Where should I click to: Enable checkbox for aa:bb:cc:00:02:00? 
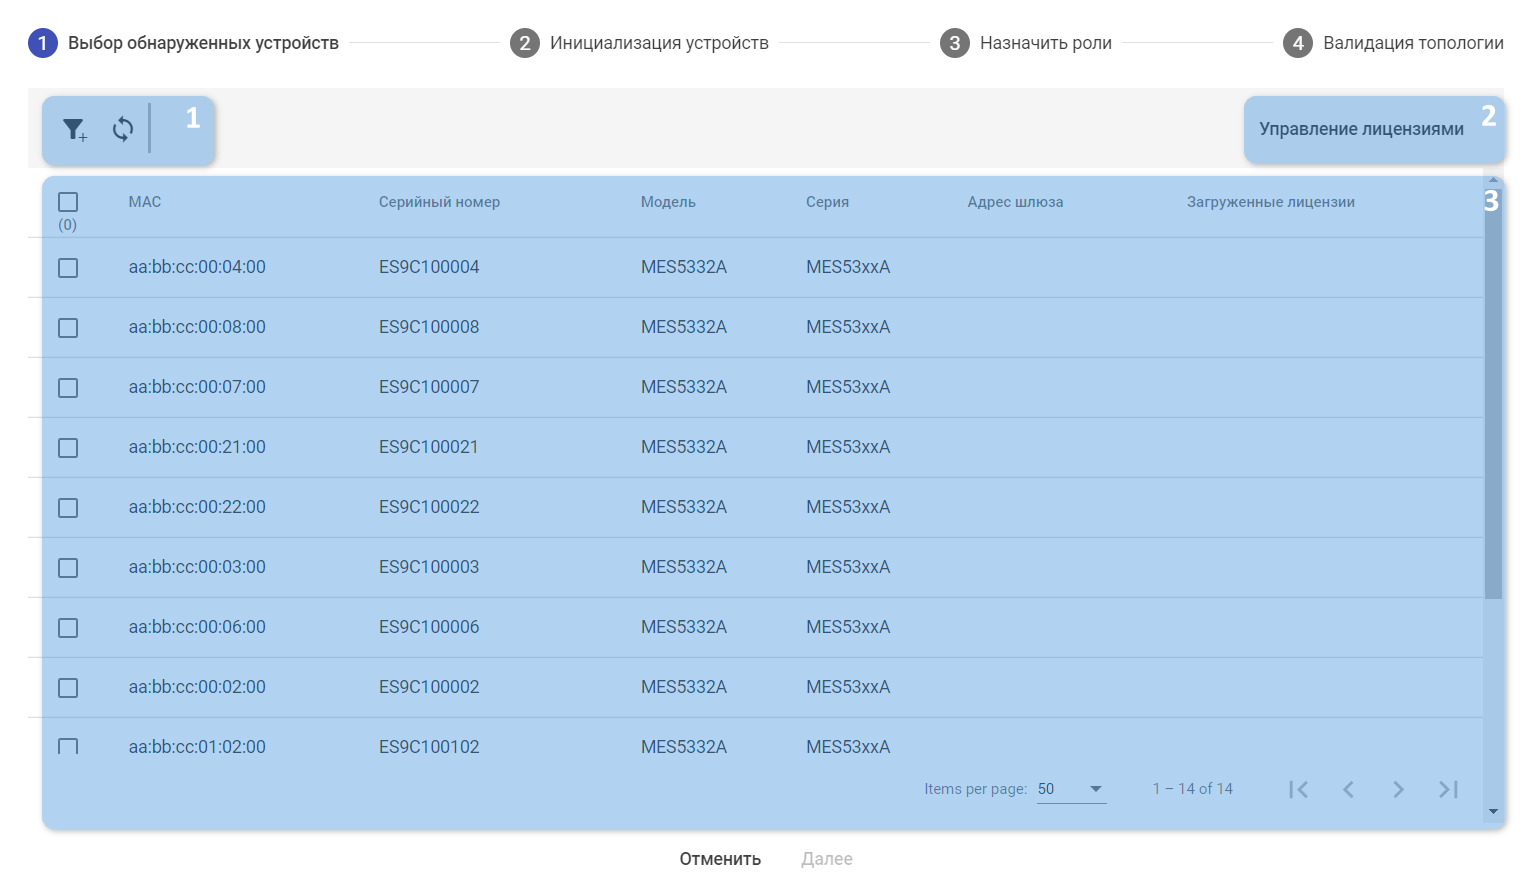[x=68, y=688]
